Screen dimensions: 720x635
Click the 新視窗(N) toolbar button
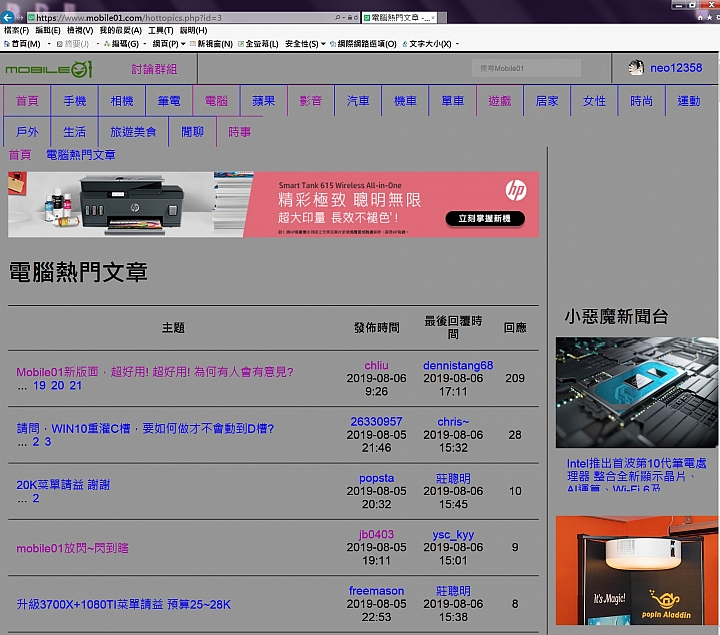click(x=210, y=44)
